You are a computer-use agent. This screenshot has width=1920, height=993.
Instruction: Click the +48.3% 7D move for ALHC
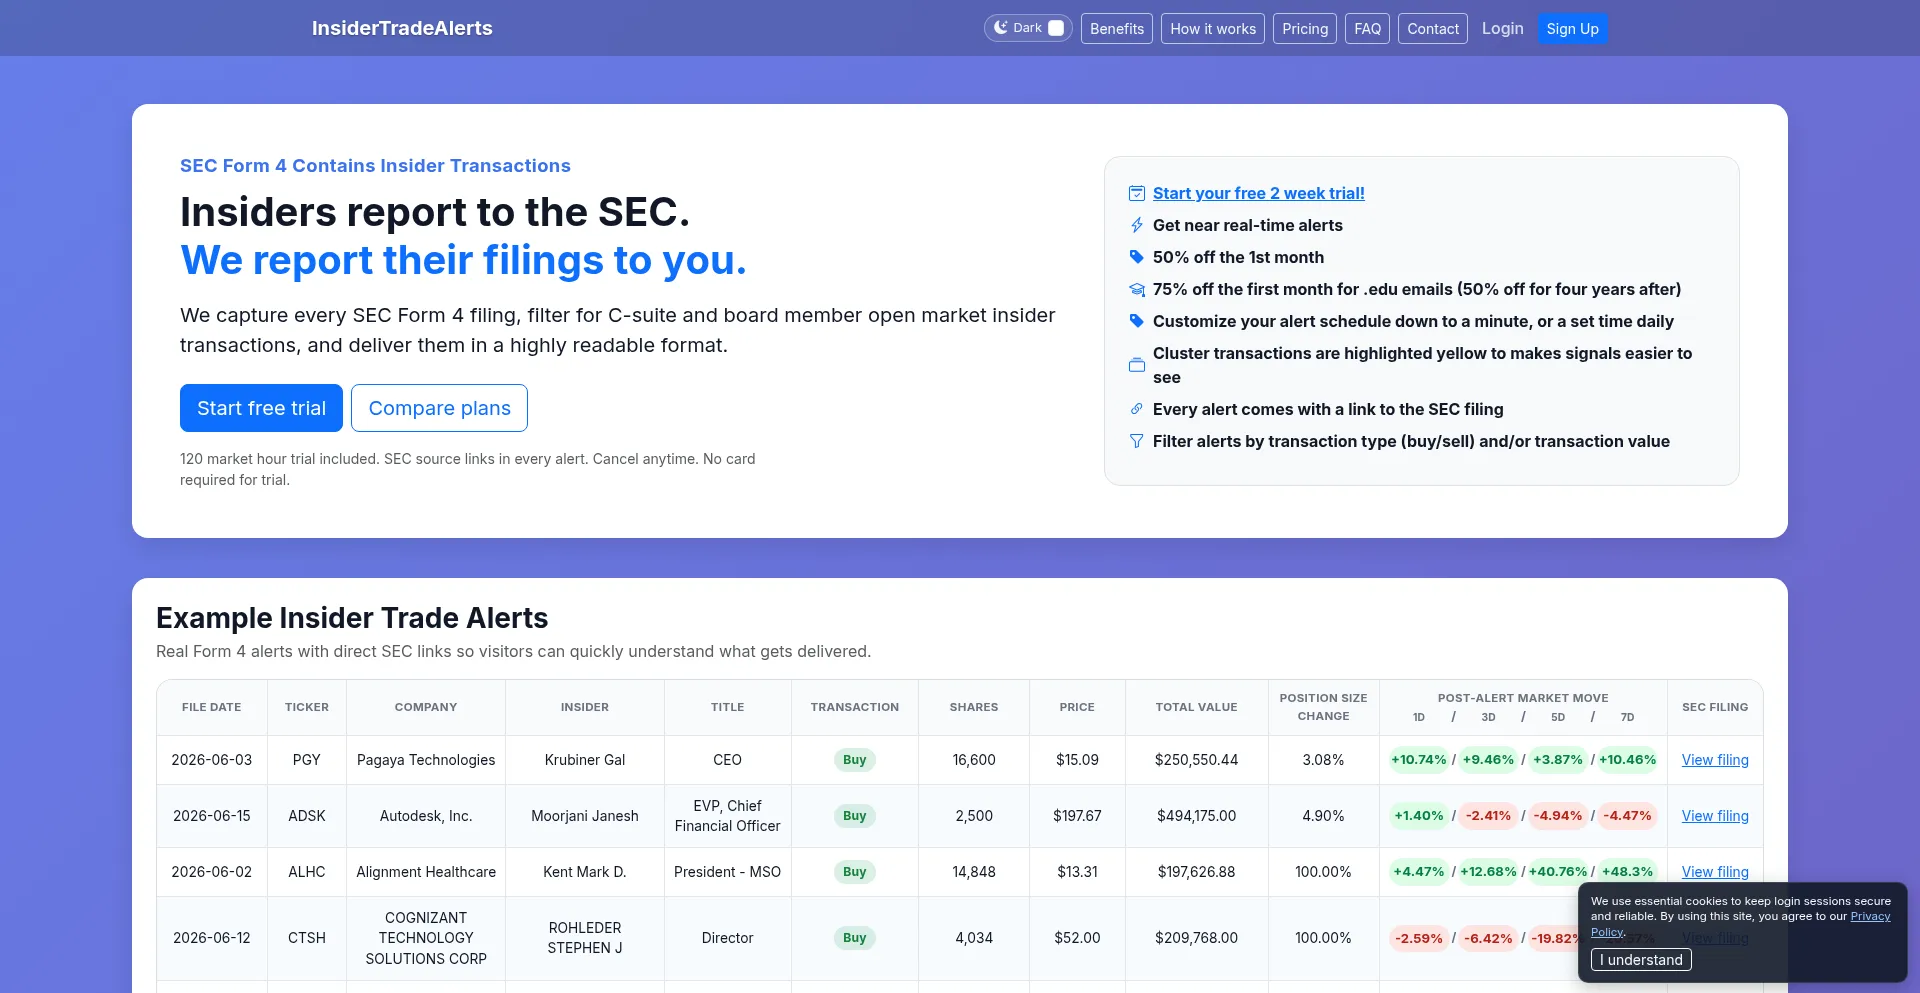pos(1627,872)
